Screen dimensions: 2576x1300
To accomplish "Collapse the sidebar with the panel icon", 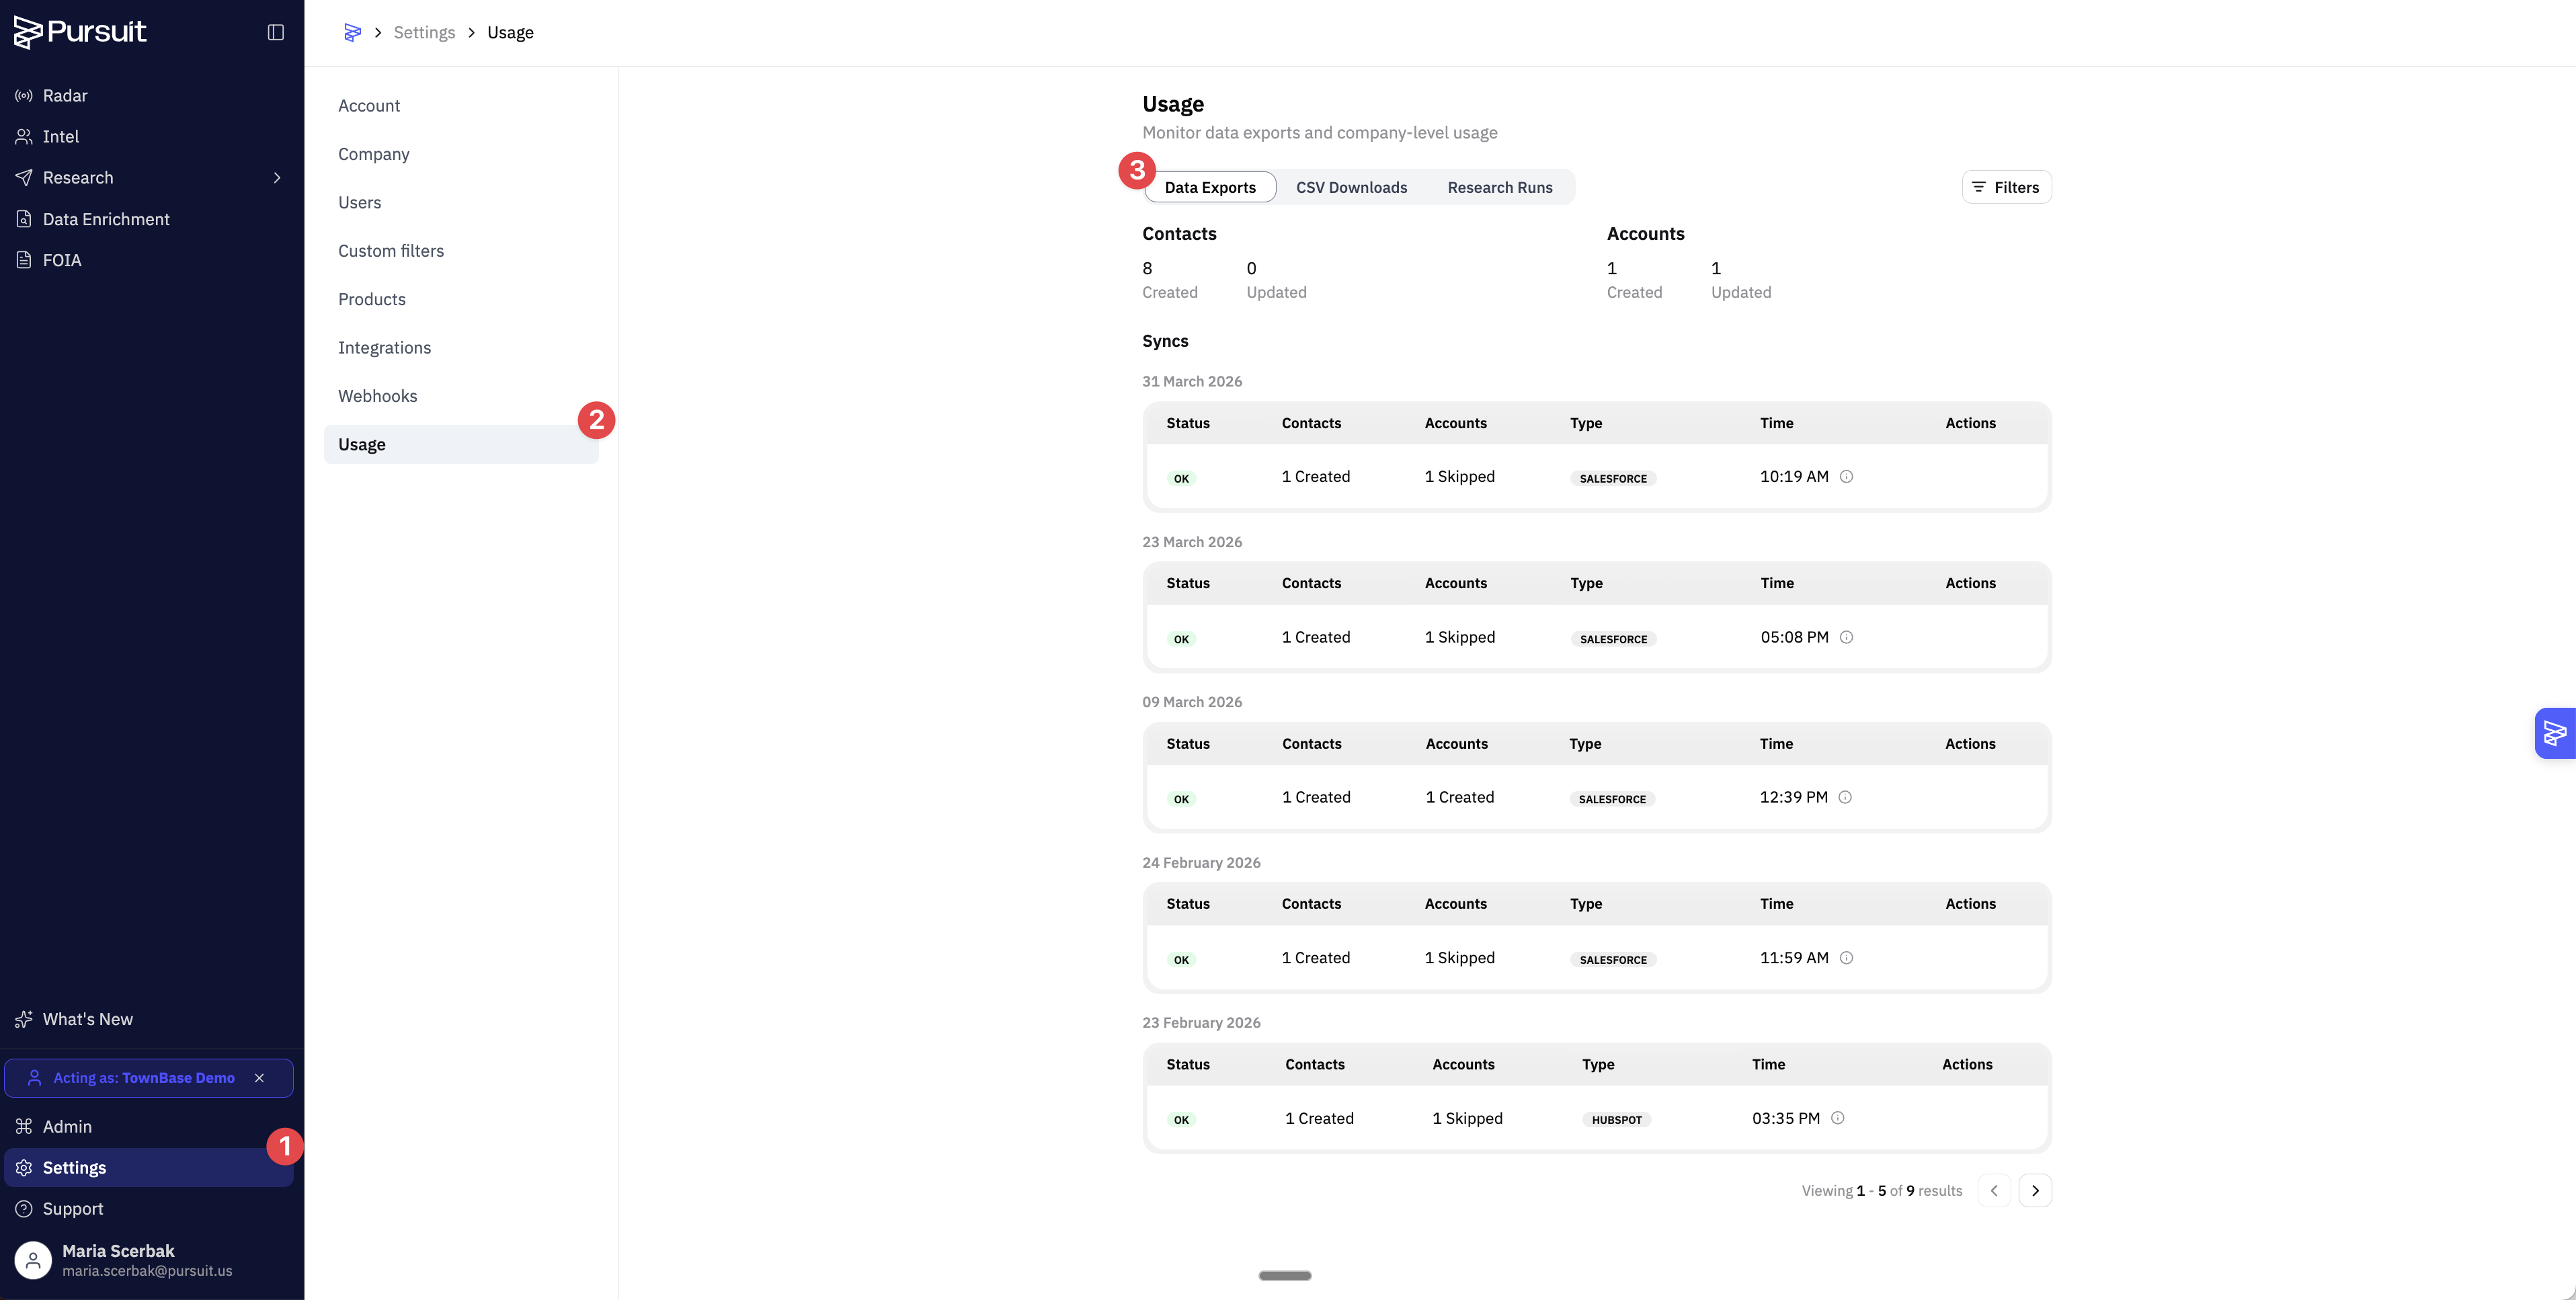I will click(276, 32).
